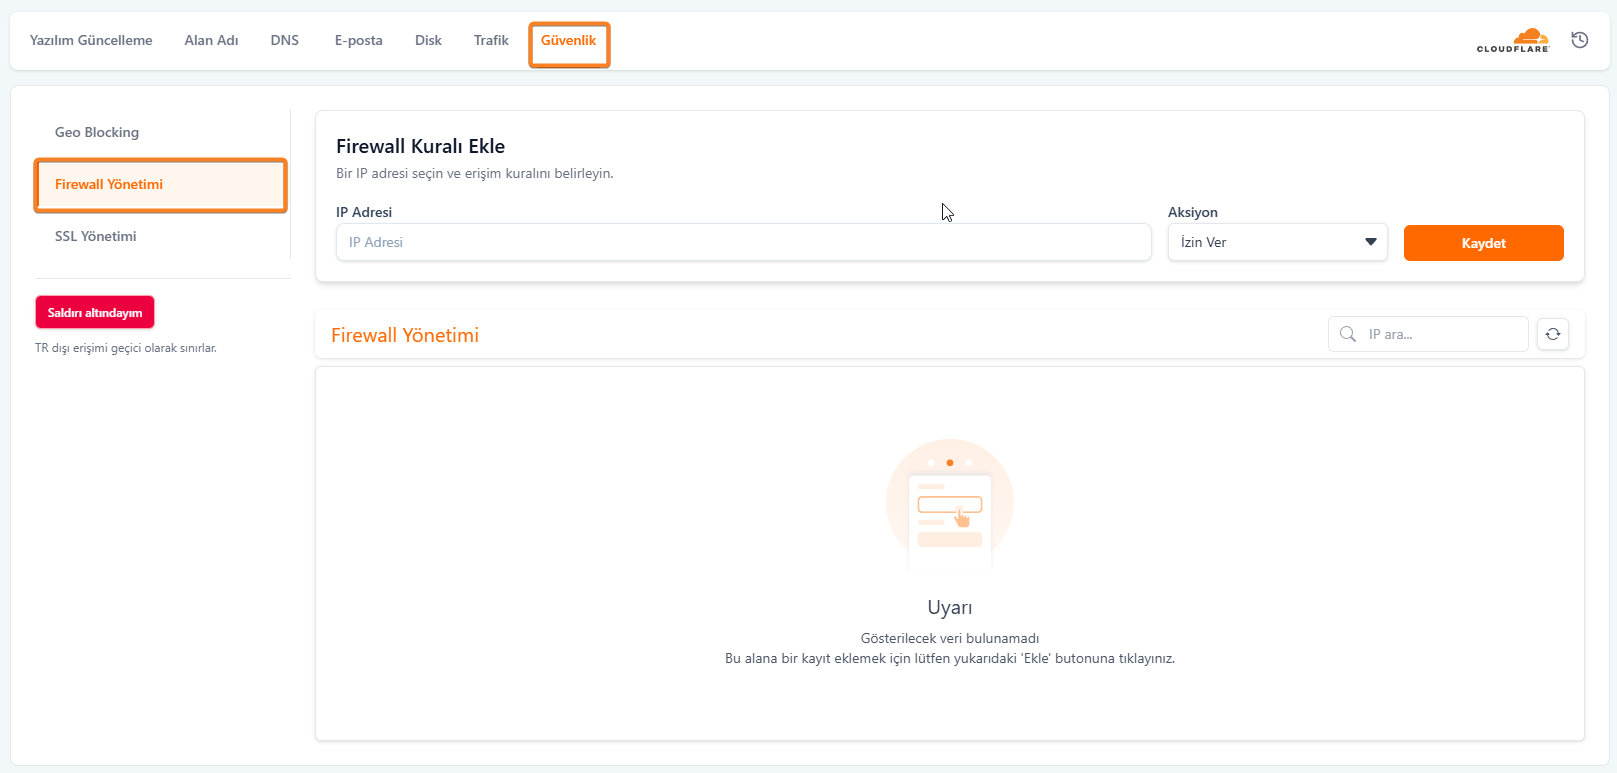The width and height of the screenshot is (1617, 773).
Task: Select the Güvenlik tab
Action: point(568,41)
